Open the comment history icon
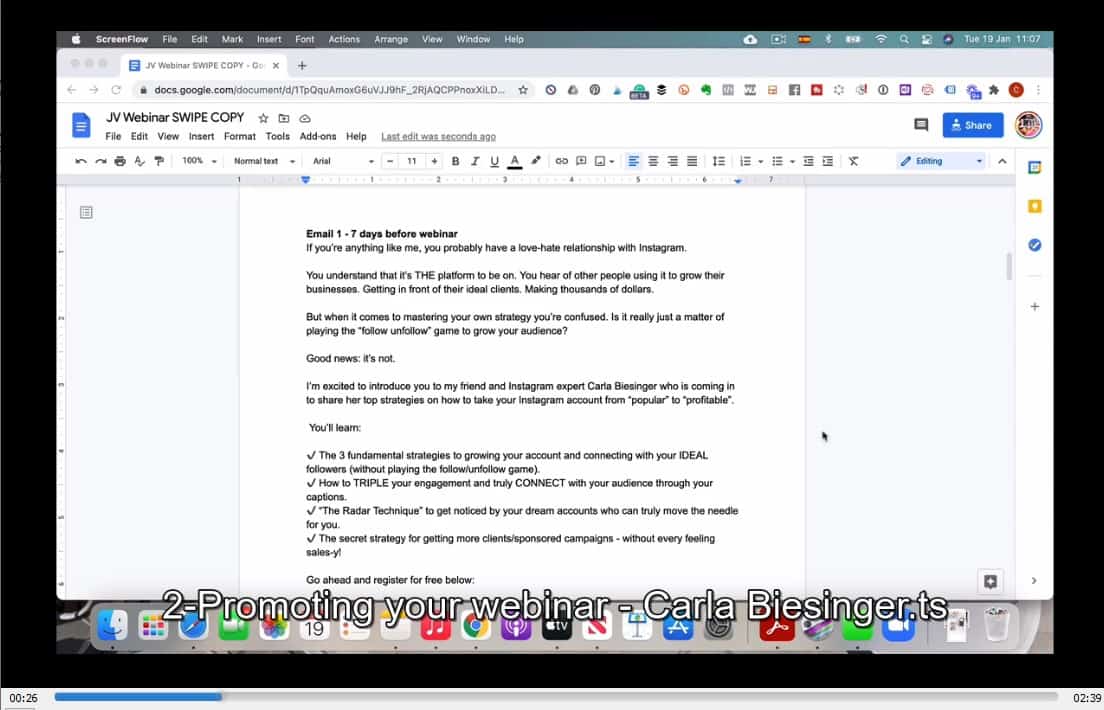Screen dimensions: 1104x710 pos(921,125)
